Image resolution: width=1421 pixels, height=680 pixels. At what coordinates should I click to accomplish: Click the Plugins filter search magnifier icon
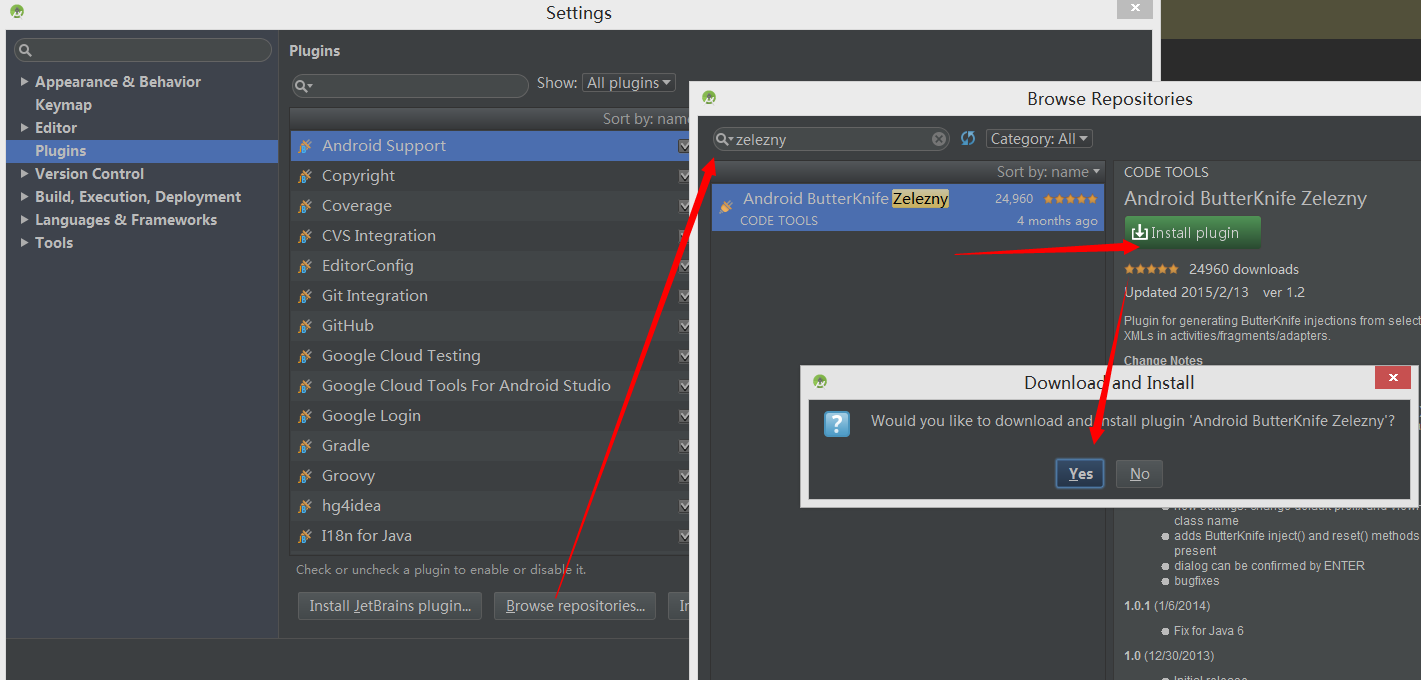pyautogui.click(x=303, y=86)
